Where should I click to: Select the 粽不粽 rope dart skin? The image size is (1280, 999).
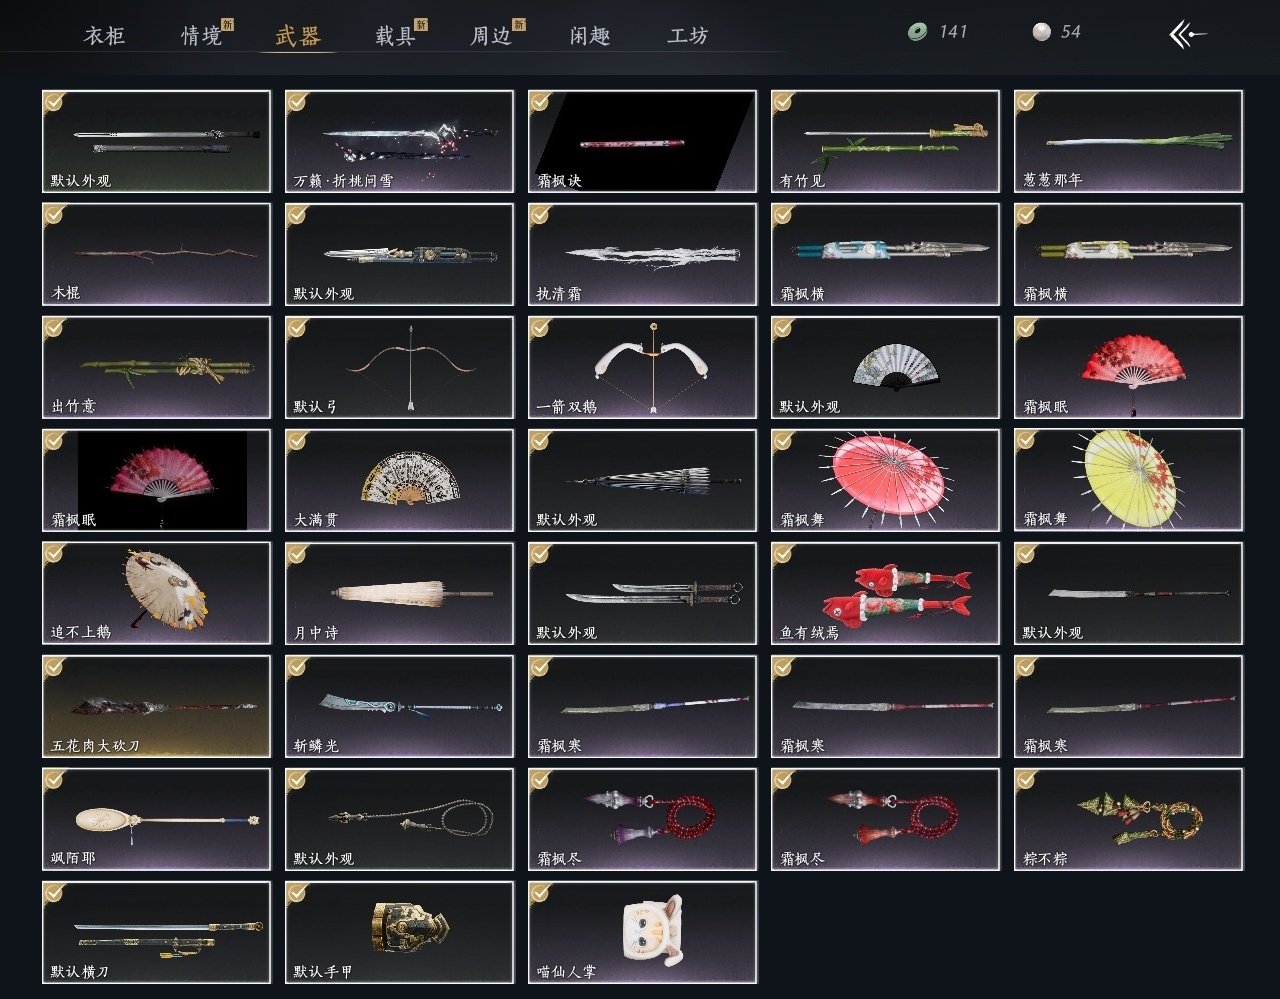[x=1128, y=819]
